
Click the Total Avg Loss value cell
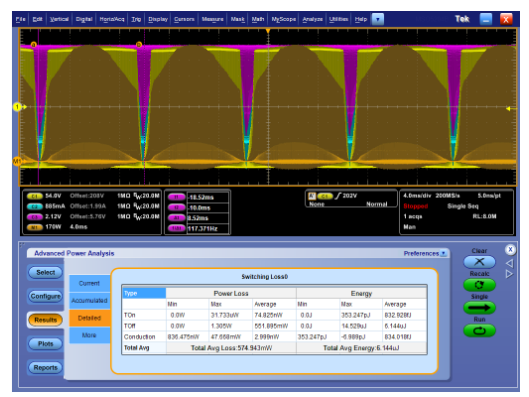(231, 348)
